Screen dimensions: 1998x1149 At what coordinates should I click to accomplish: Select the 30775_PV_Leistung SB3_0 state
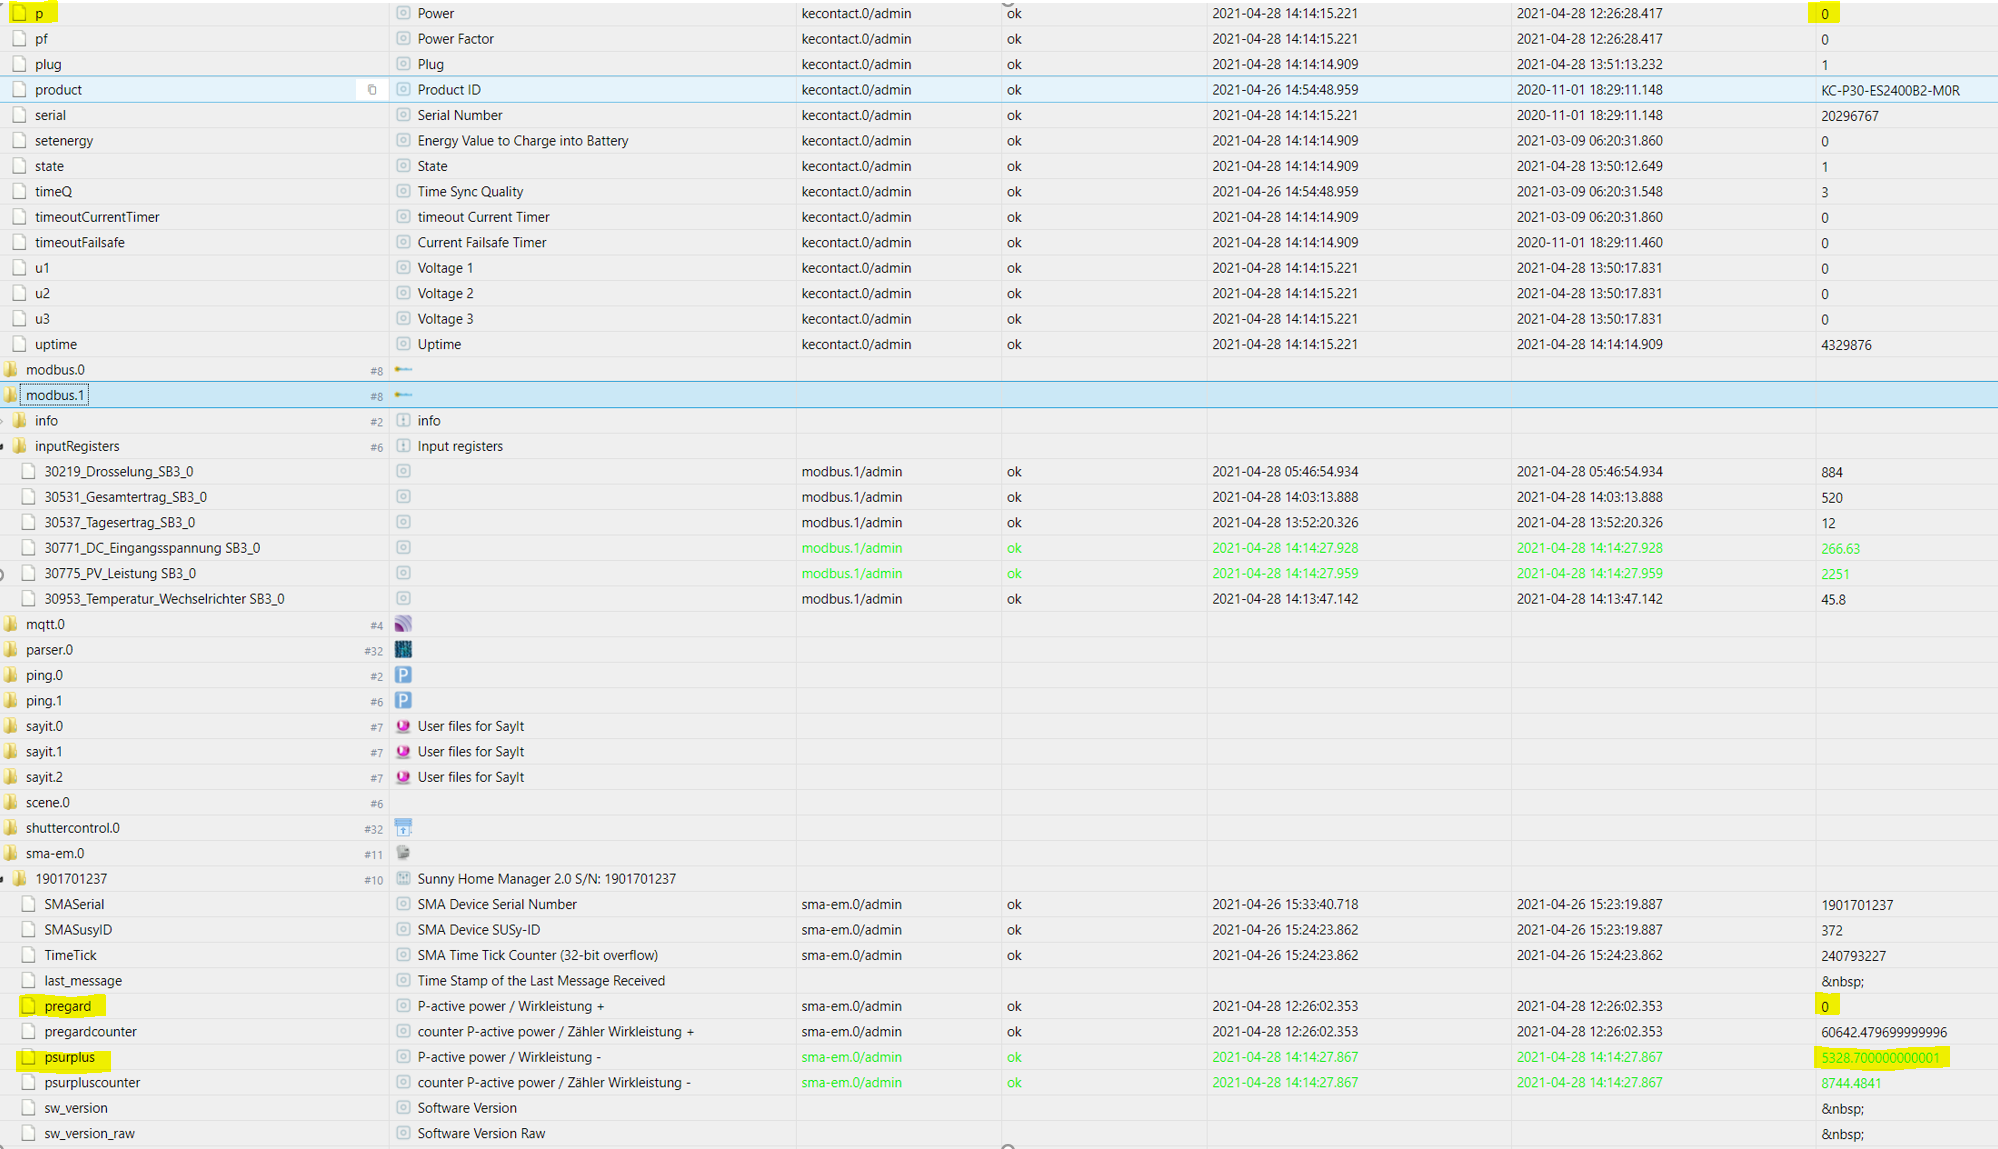pos(120,574)
